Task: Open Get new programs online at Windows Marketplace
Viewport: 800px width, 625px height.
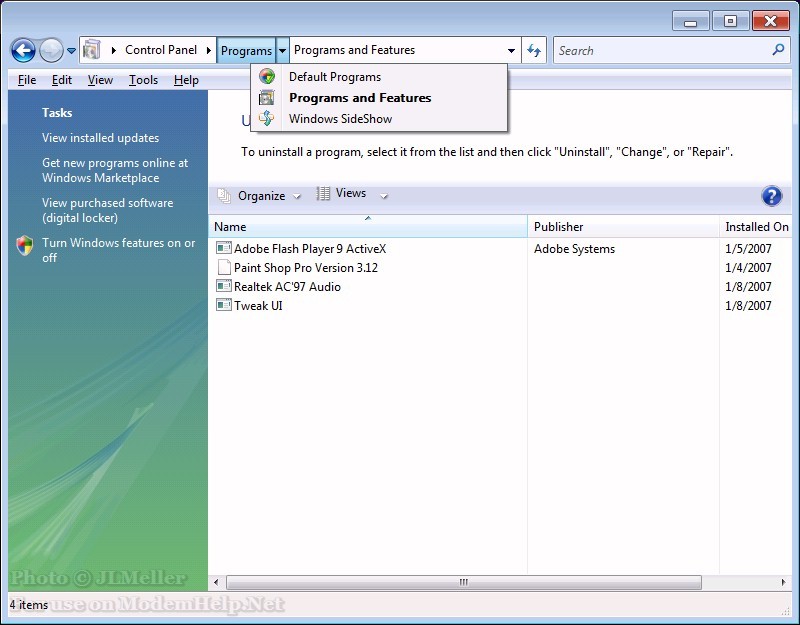Action: pyautogui.click(x=115, y=170)
